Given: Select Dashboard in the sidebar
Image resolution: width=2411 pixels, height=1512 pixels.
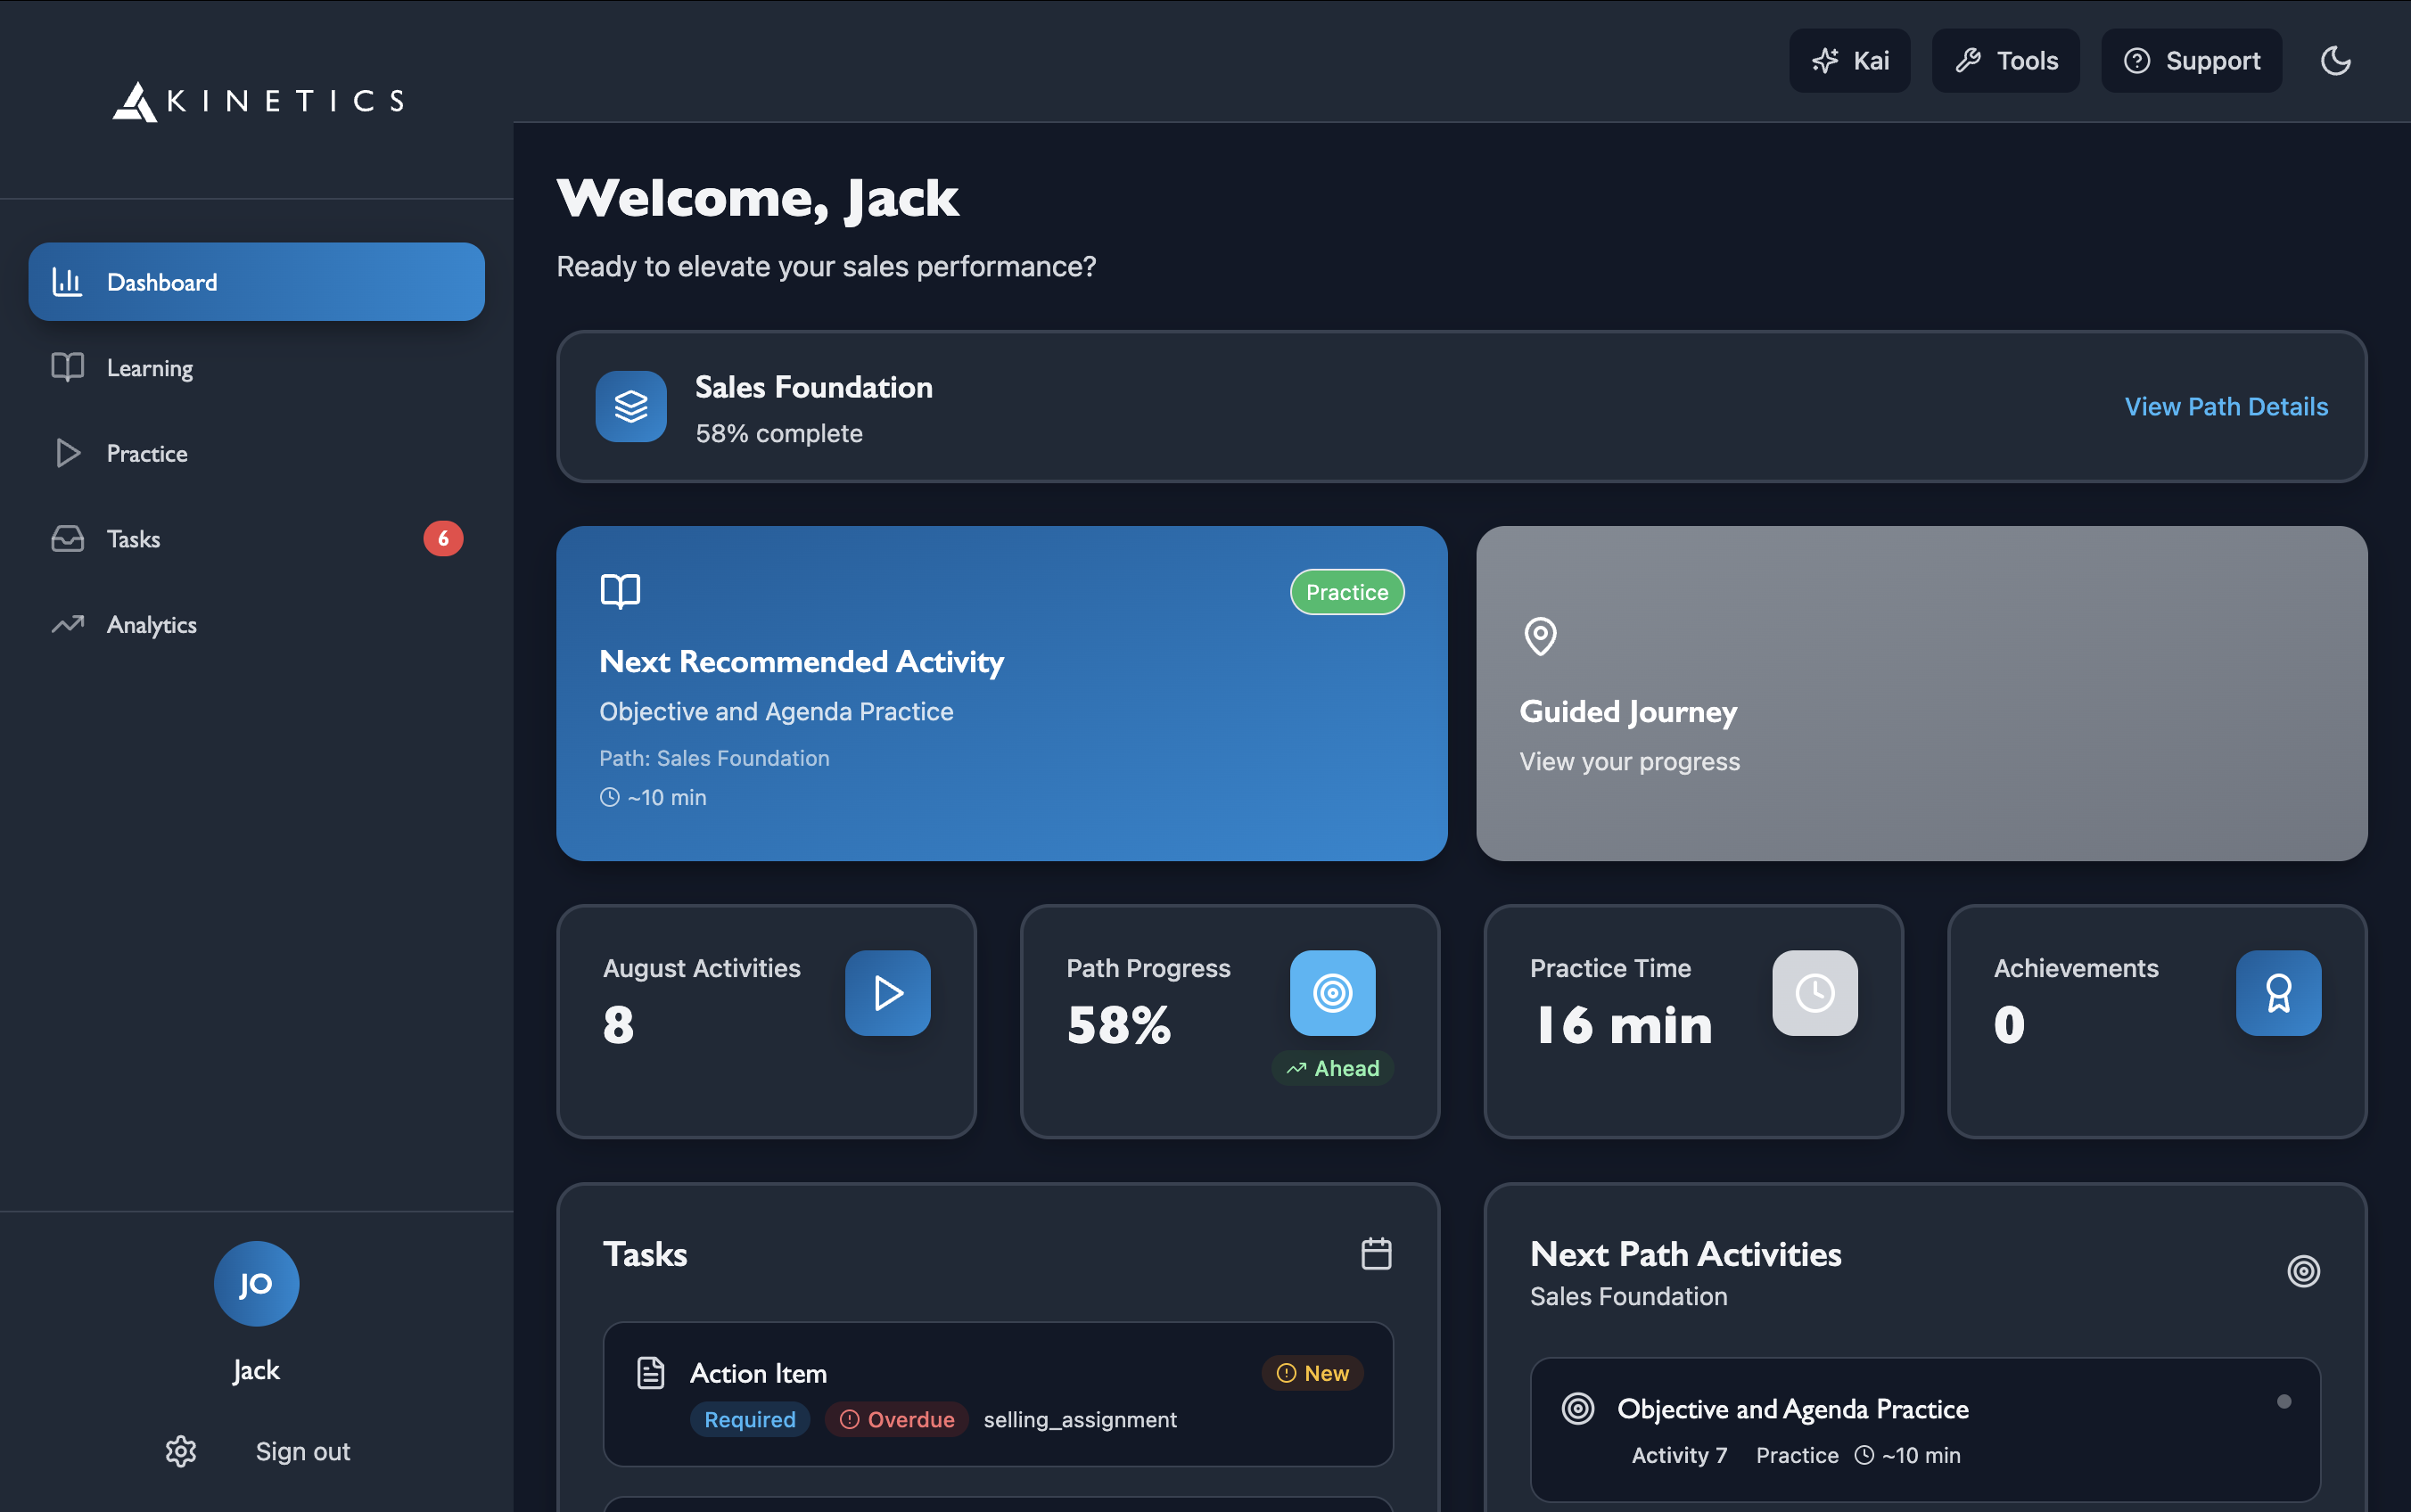Looking at the screenshot, I should point(256,282).
